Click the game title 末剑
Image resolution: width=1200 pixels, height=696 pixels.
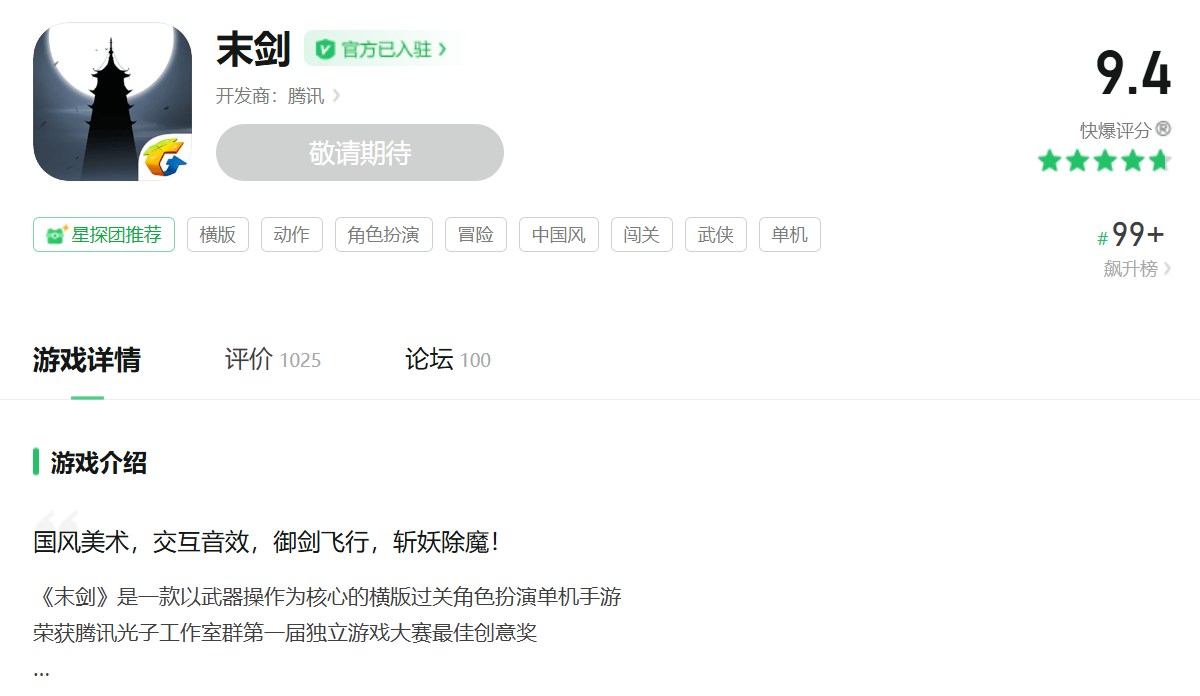(x=253, y=49)
